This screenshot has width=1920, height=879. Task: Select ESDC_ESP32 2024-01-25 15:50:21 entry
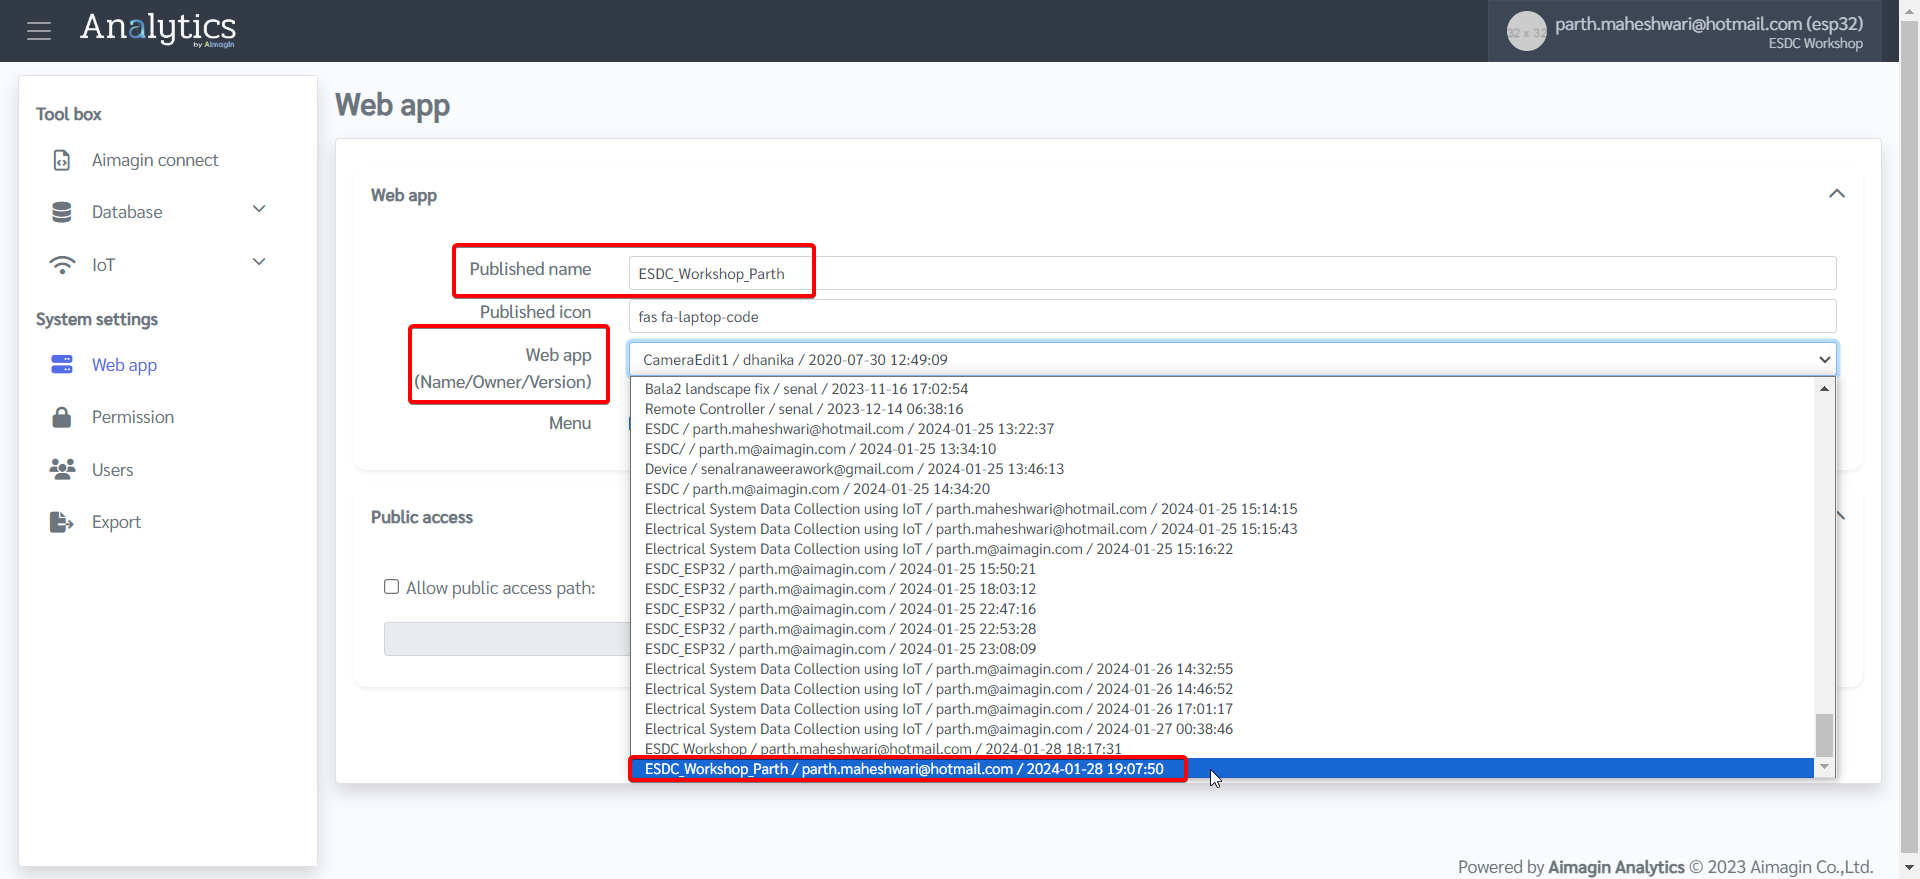(x=1222, y=569)
